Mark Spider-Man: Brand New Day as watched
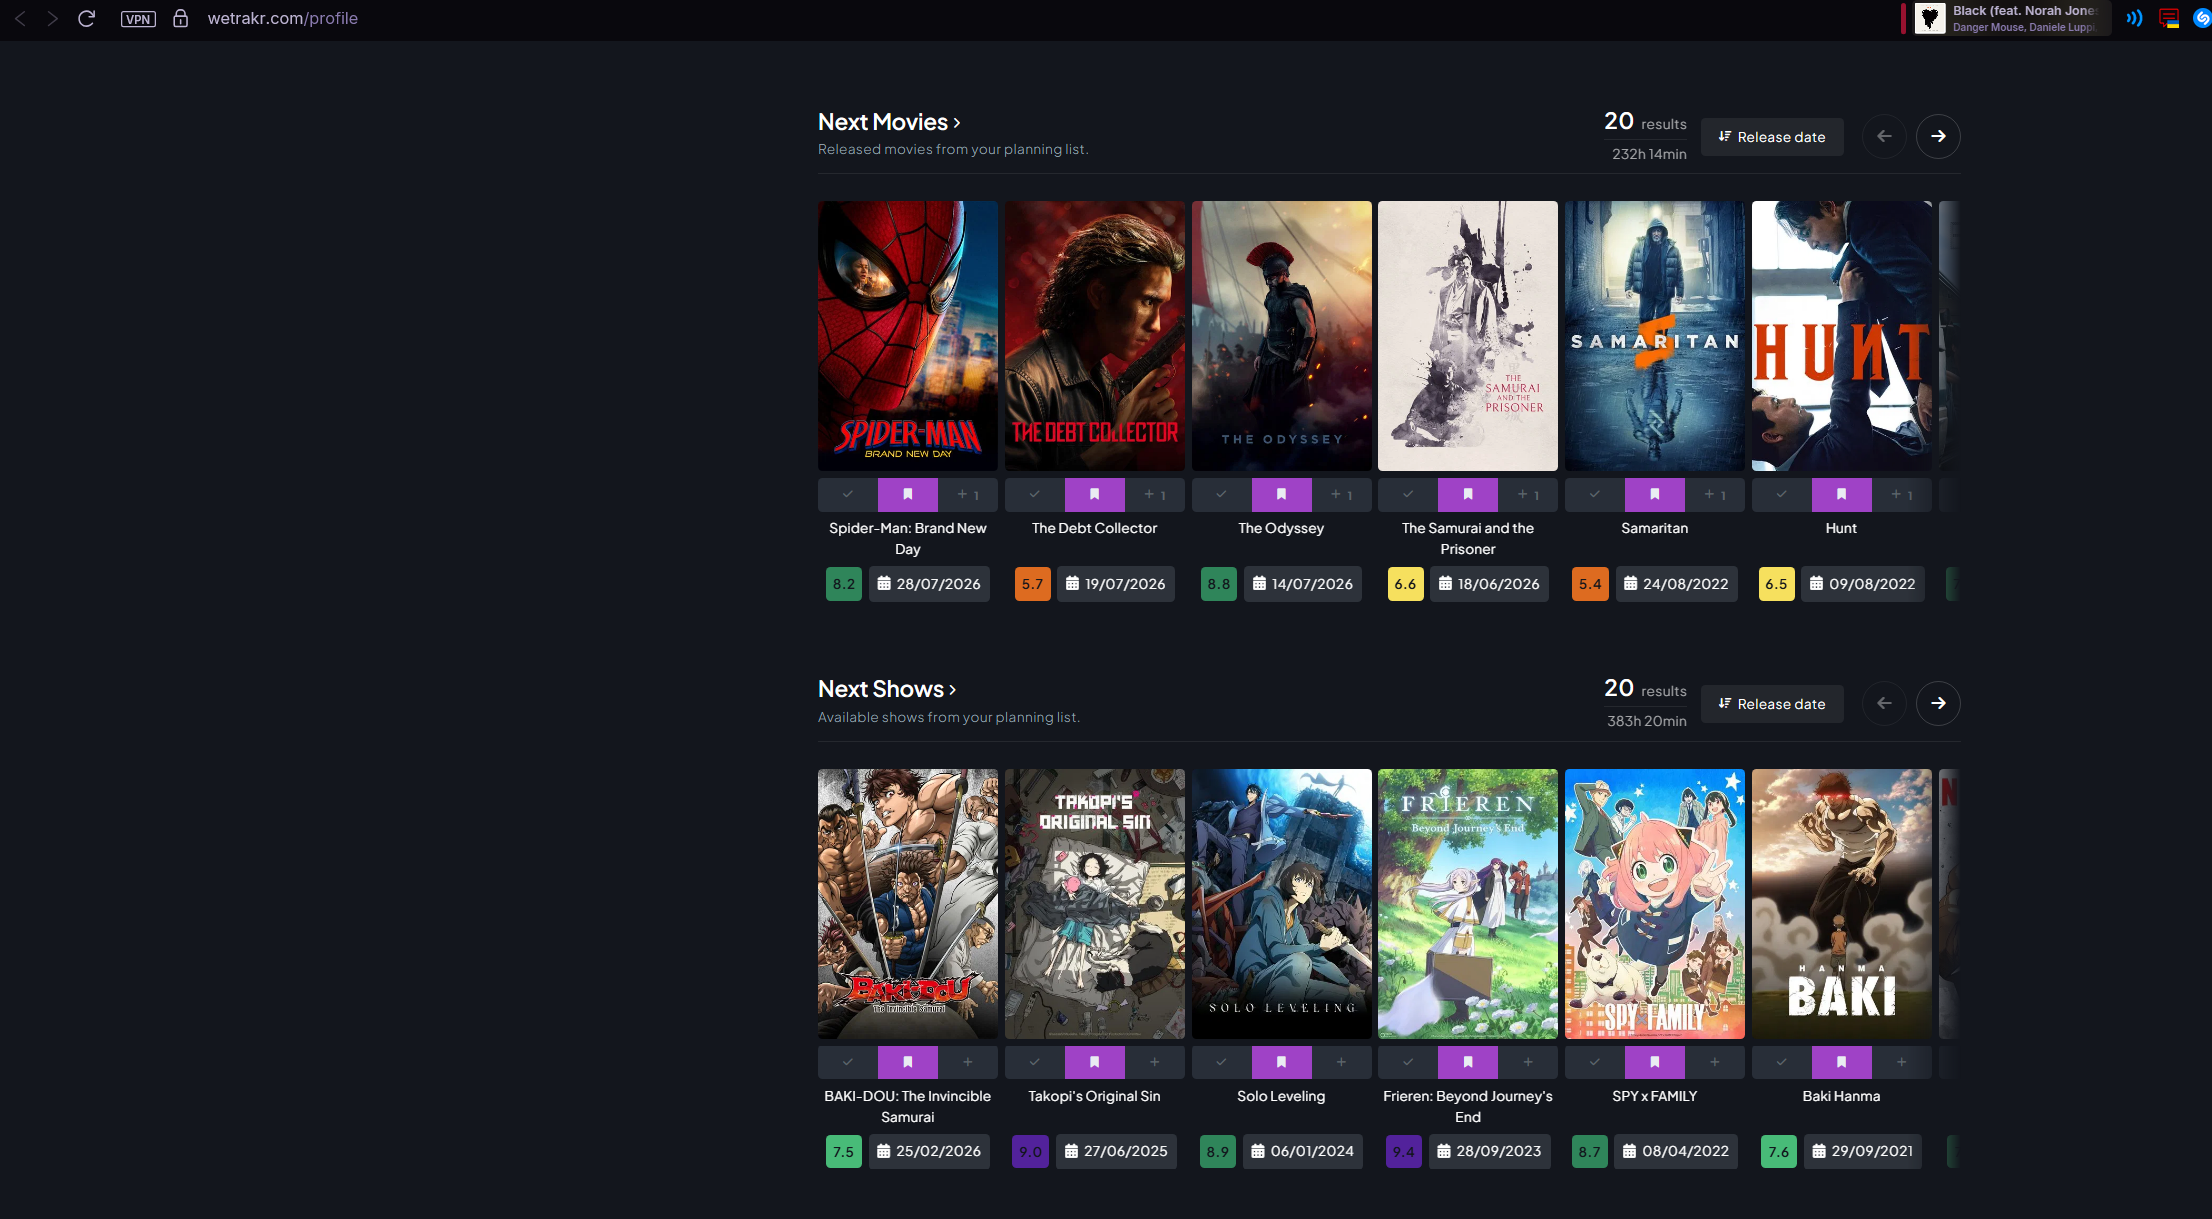Viewport: 2212px width, 1219px height. click(x=848, y=494)
